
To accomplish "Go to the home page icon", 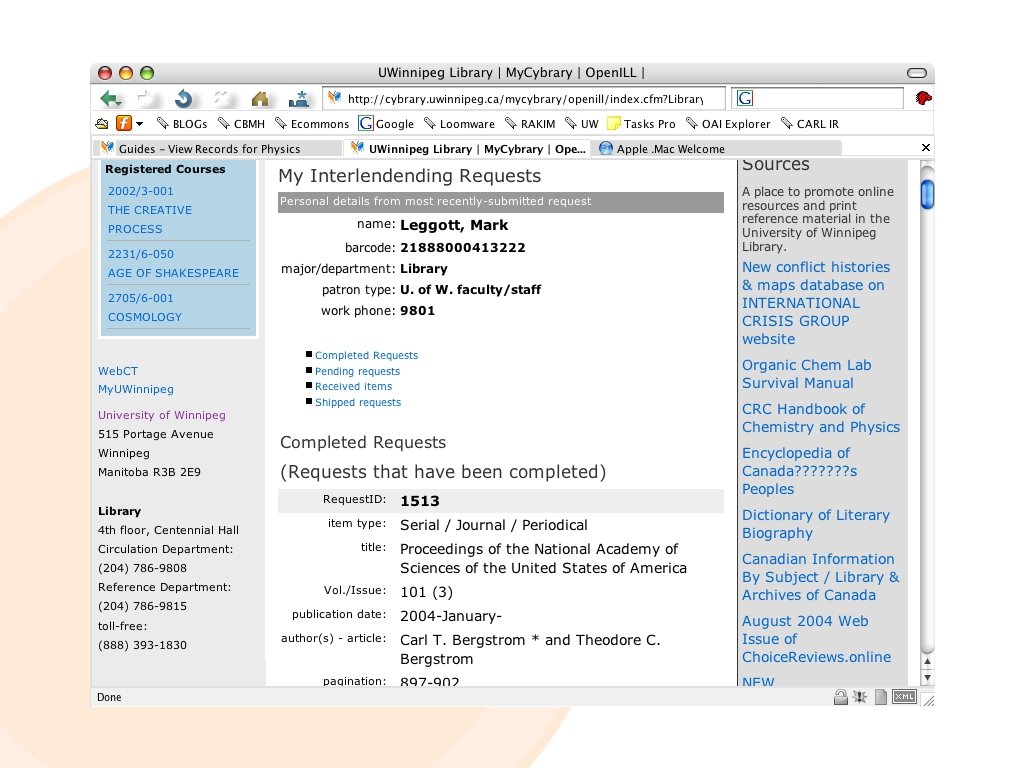I will (260, 99).
